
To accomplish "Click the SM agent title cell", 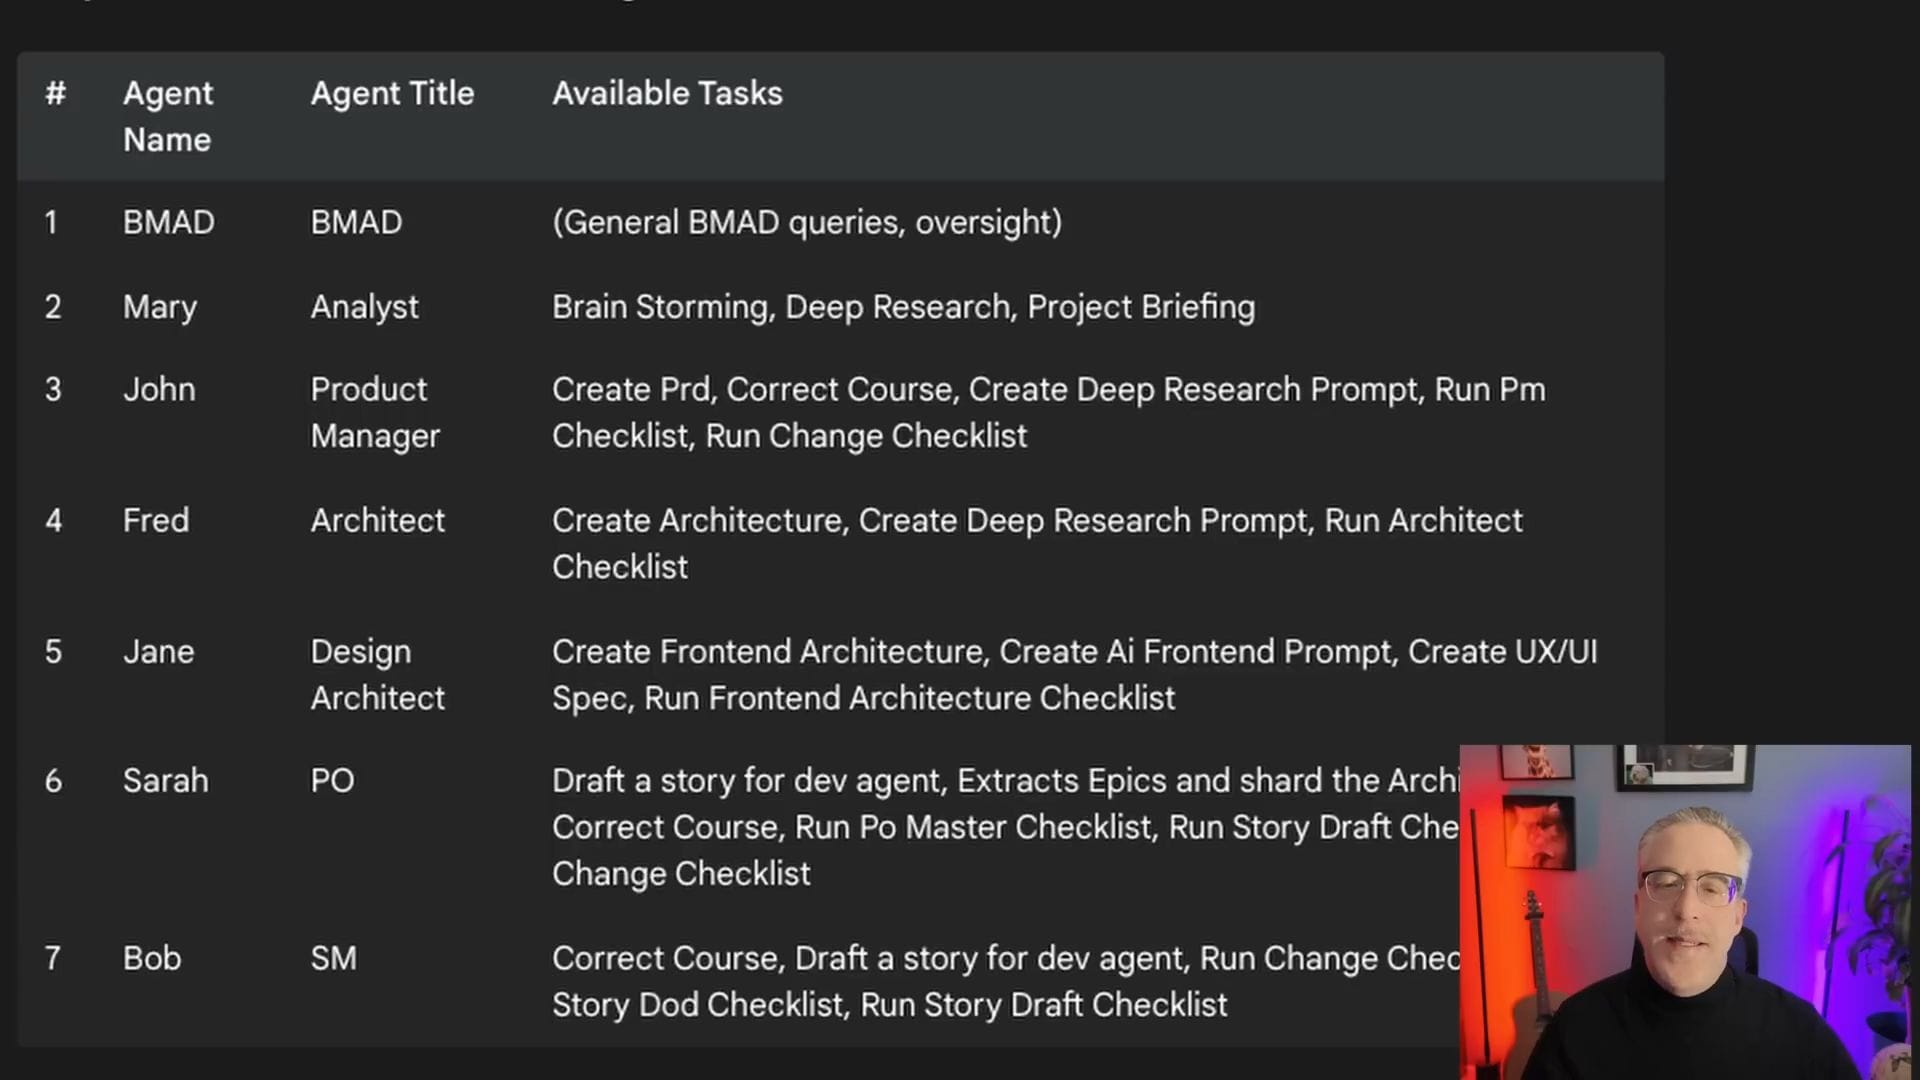I will tap(333, 958).
